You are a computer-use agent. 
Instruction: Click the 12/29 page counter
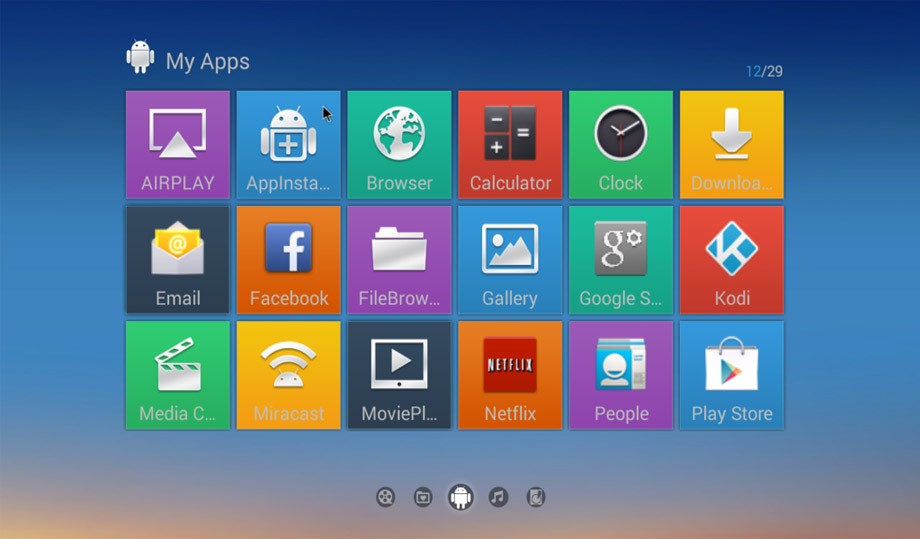(764, 72)
